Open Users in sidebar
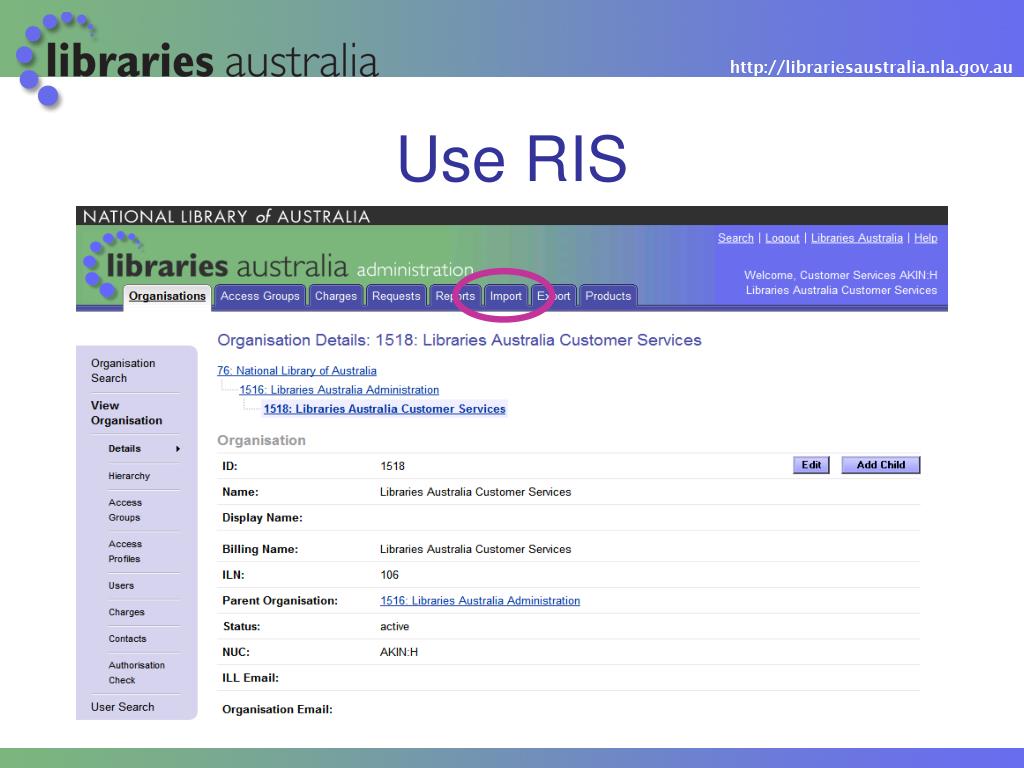Image resolution: width=1024 pixels, height=768 pixels. 121,586
